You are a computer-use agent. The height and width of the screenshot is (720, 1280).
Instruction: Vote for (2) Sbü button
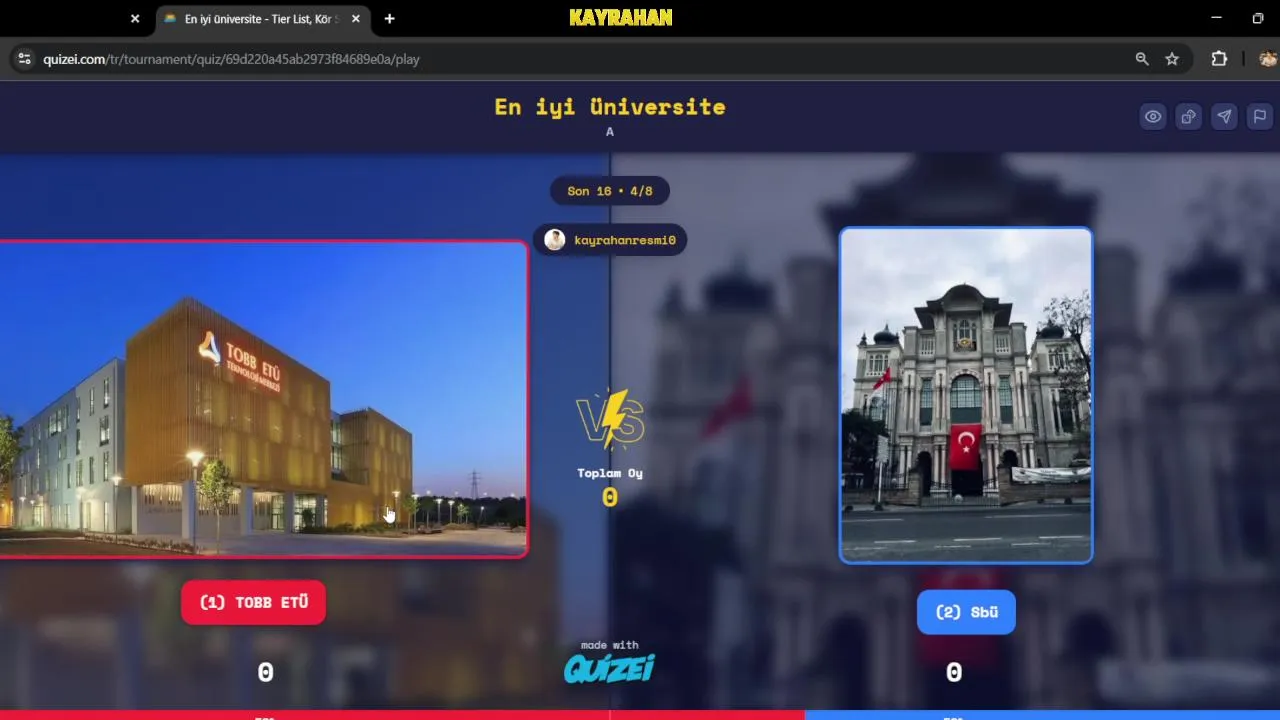click(x=966, y=612)
